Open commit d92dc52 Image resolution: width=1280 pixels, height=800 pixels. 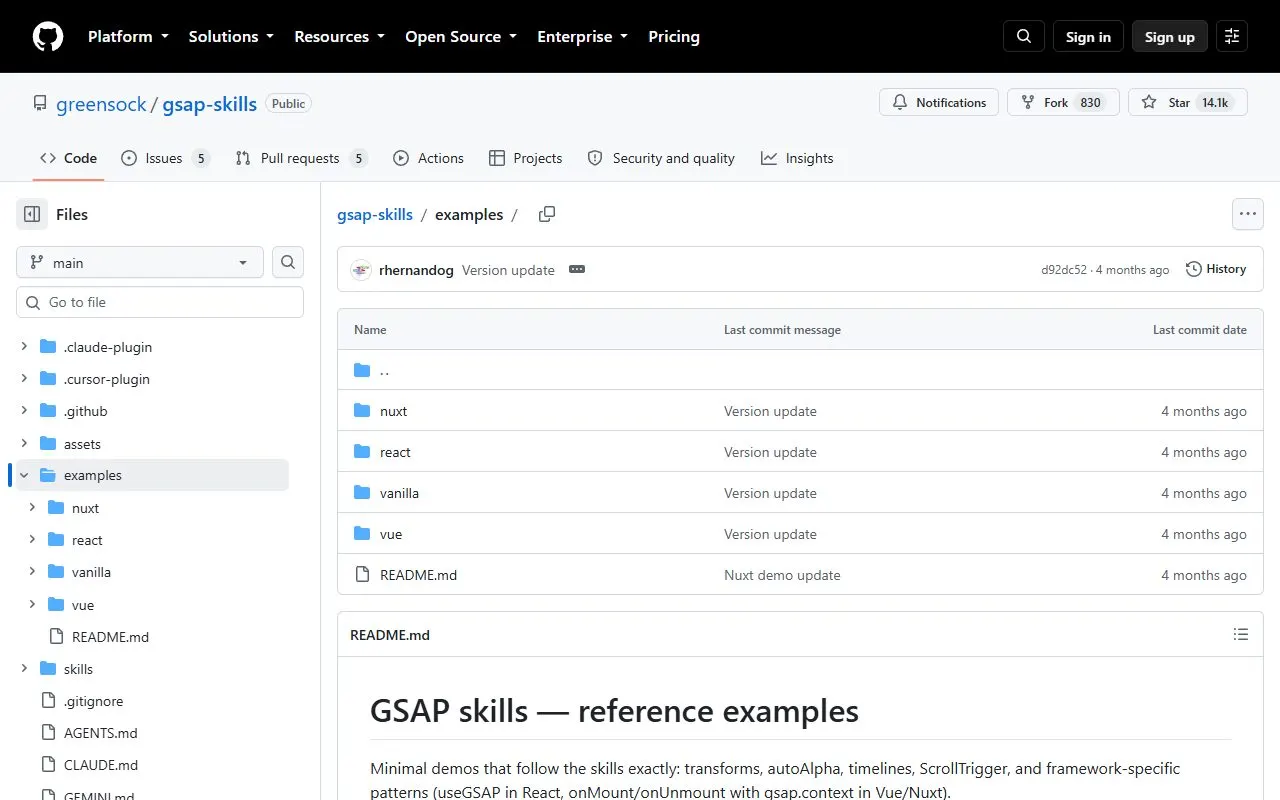point(1064,270)
